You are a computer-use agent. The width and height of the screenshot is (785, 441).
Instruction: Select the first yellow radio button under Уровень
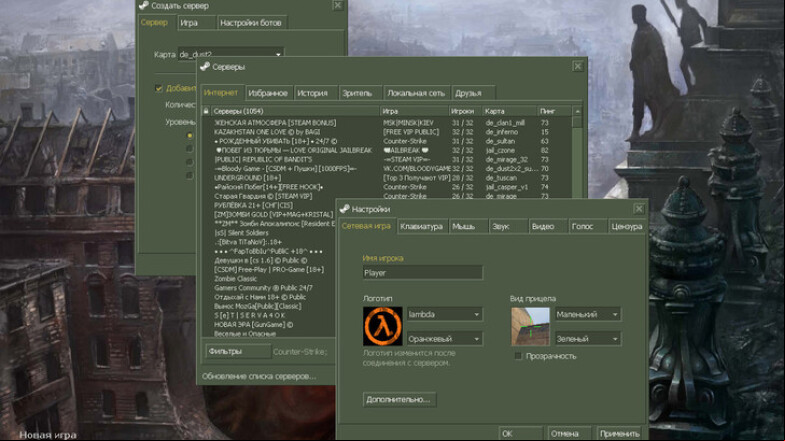(189, 135)
